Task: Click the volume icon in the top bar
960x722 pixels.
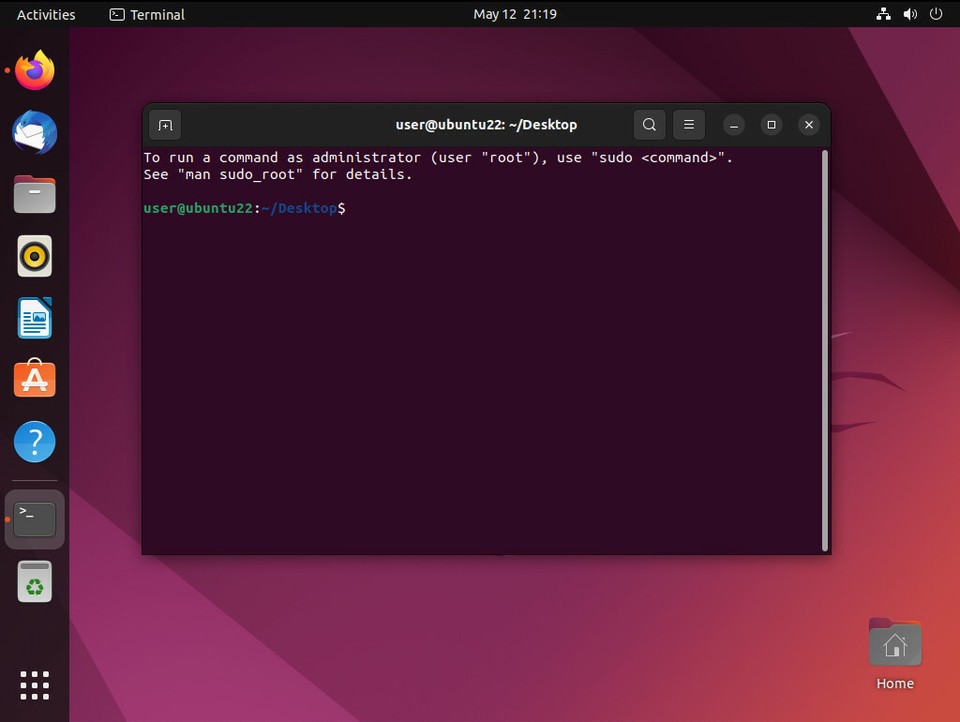Action: pyautogui.click(x=908, y=14)
